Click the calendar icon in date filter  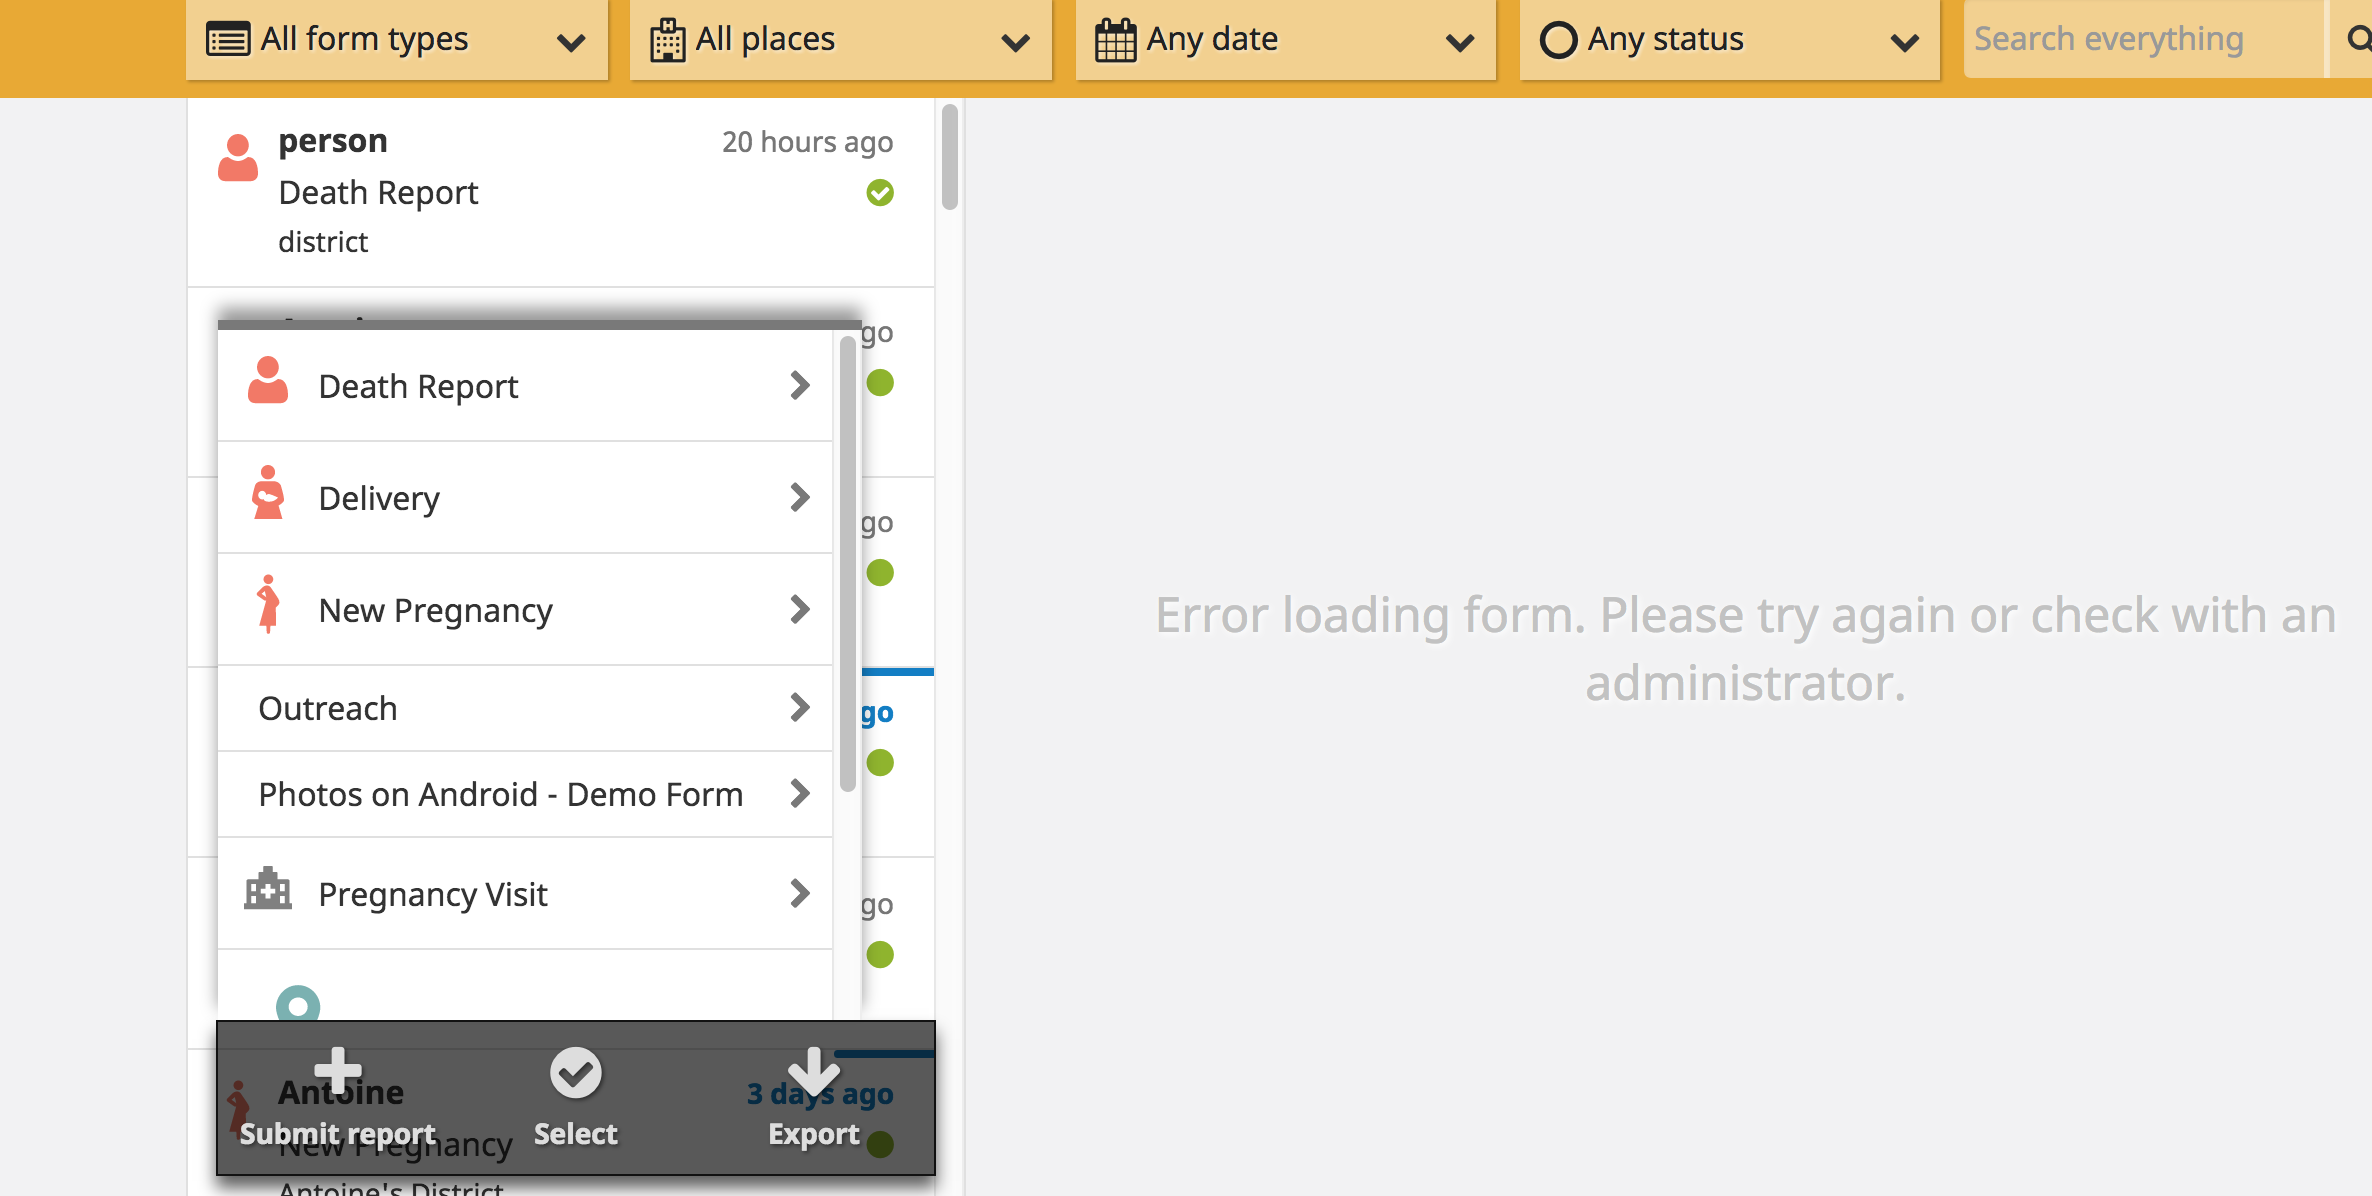1116,40
